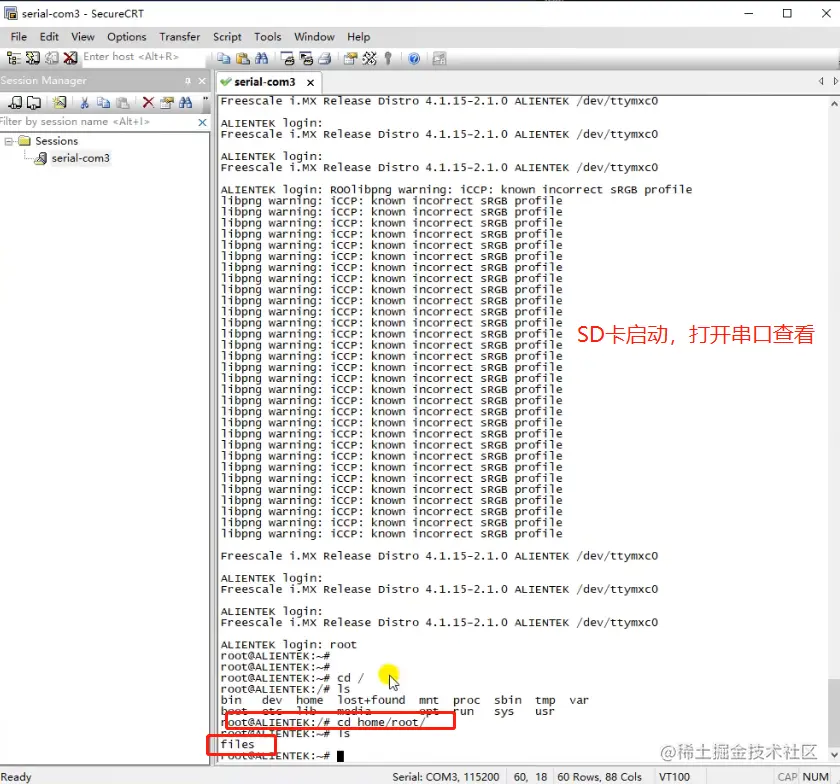Click the grayed SecureFX toolbar icon
Viewport: 840px width, 784px height.
(439, 58)
